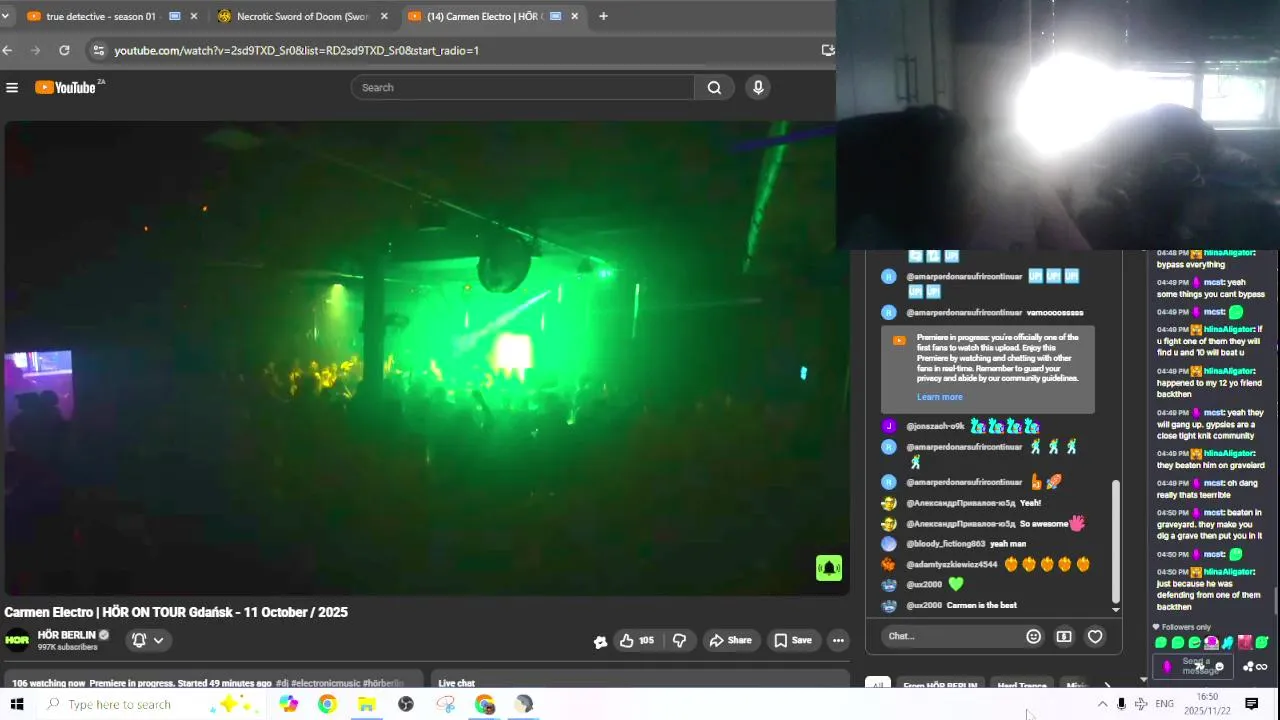The image size is (1280, 720).
Task: Open Super Chat dollar icon
Action: pyautogui.click(x=1064, y=636)
